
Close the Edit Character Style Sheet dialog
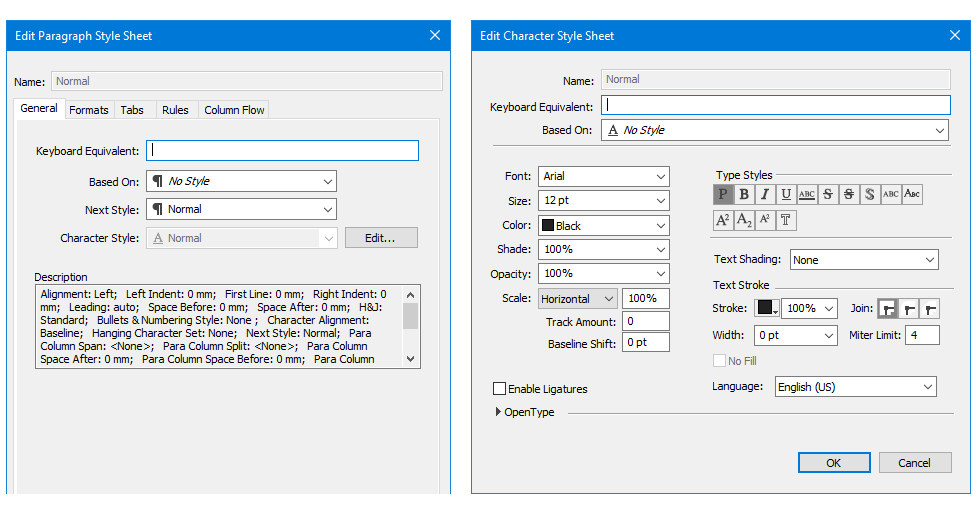coord(955,35)
